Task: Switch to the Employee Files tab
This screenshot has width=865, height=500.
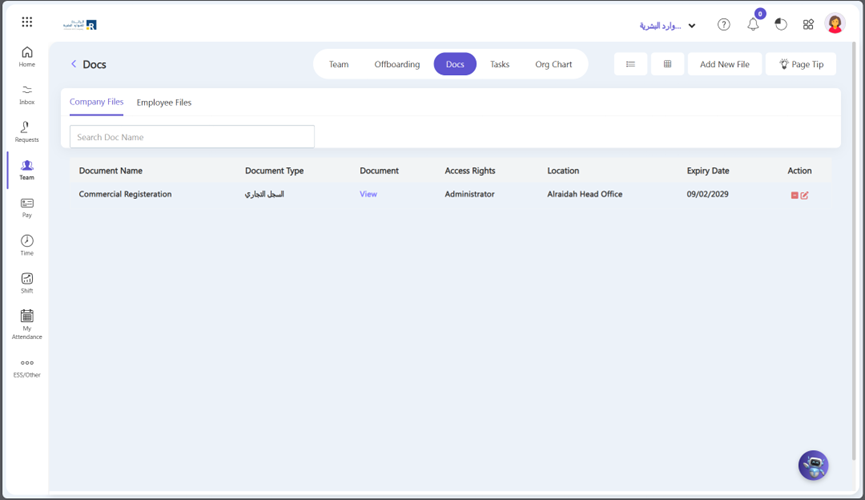Action: [x=164, y=102]
